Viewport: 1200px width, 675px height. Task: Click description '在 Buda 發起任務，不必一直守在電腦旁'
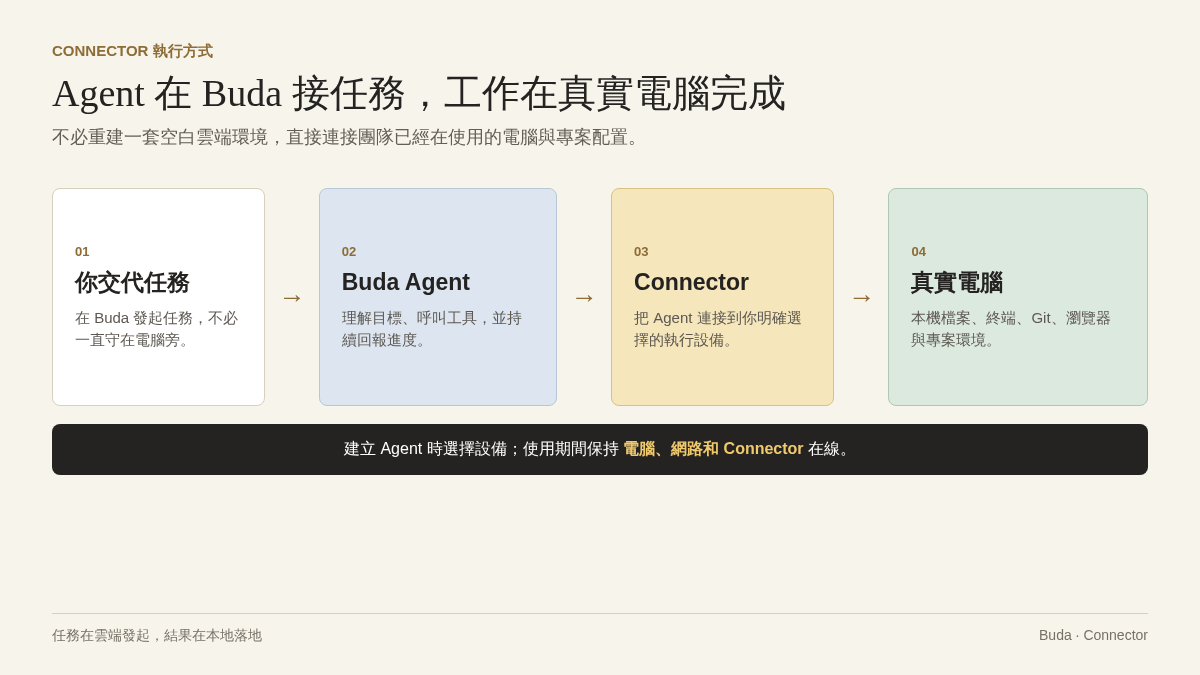click(157, 329)
